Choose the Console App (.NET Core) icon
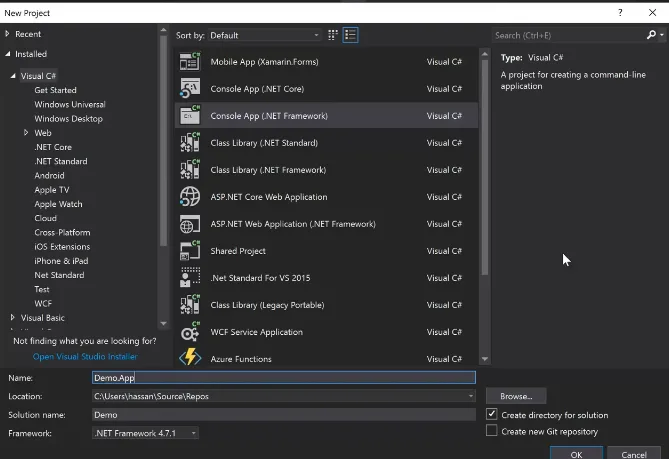The width and height of the screenshot is (669, 459). (x=190, y=88)
